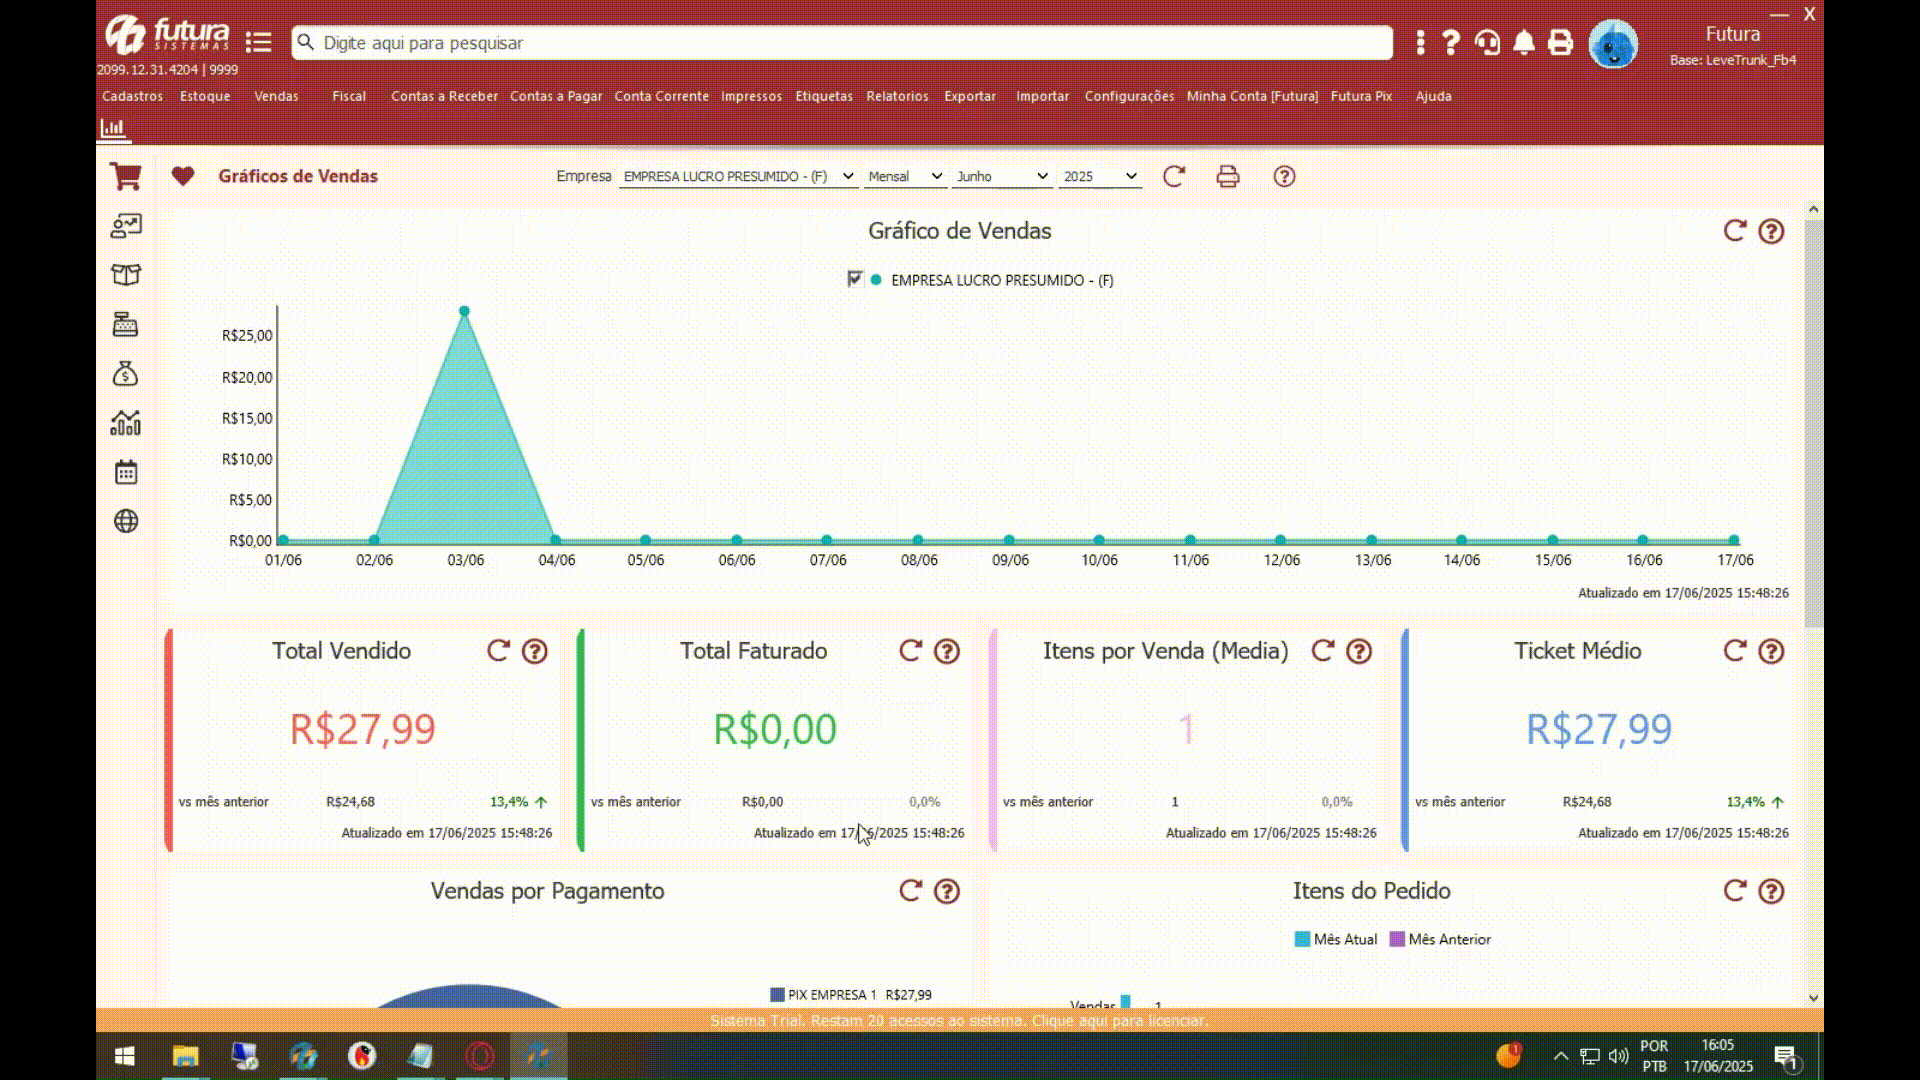Open the headset support icon
1920x1080 pixels.
point(1487,42)
